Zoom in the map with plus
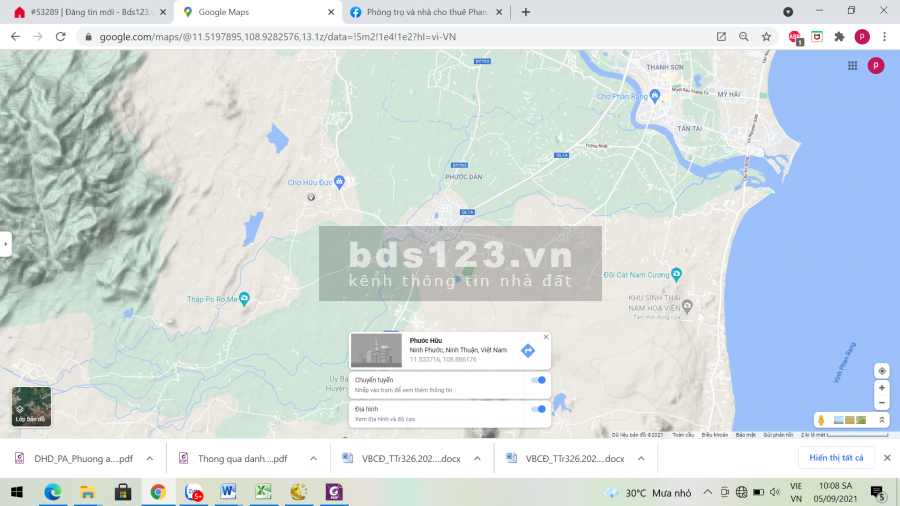 (x=882, y=388)
